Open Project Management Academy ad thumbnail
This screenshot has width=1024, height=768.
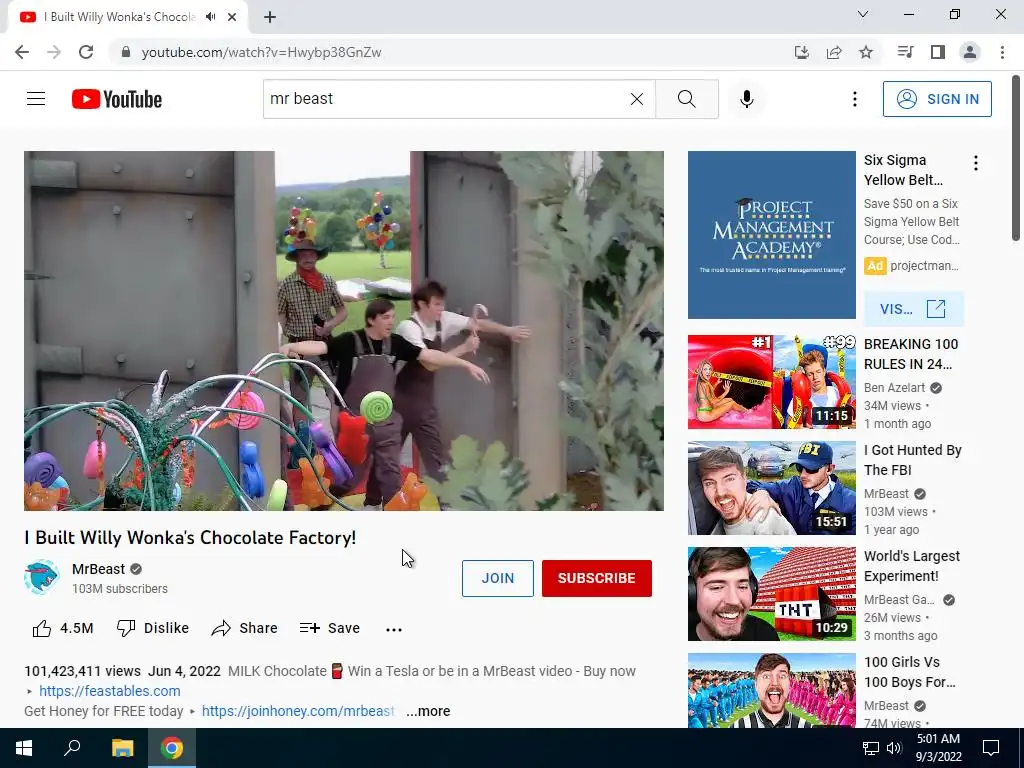(x=771, y=235)
